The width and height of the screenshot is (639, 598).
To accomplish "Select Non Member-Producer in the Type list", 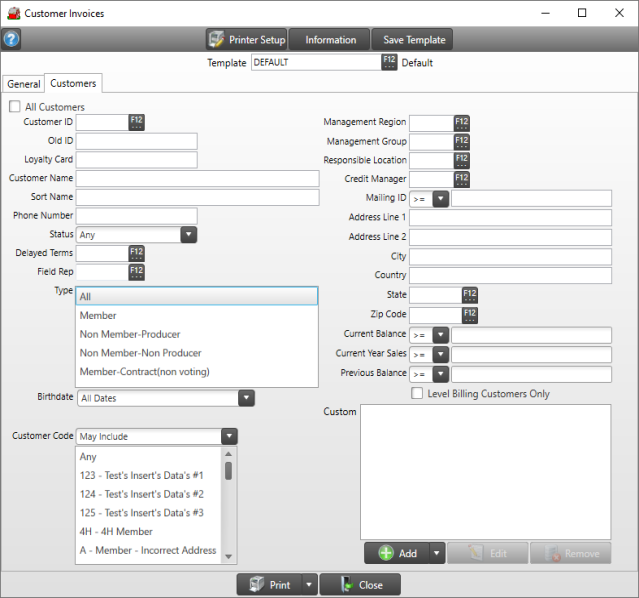I will coord(129,334).
